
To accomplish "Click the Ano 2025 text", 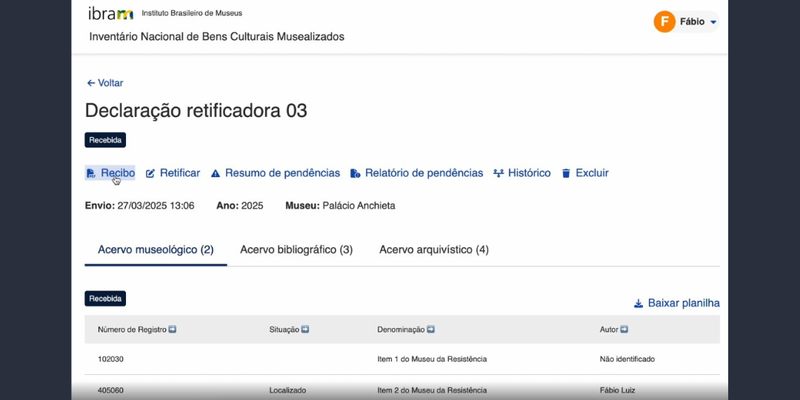I will (240, 206).
